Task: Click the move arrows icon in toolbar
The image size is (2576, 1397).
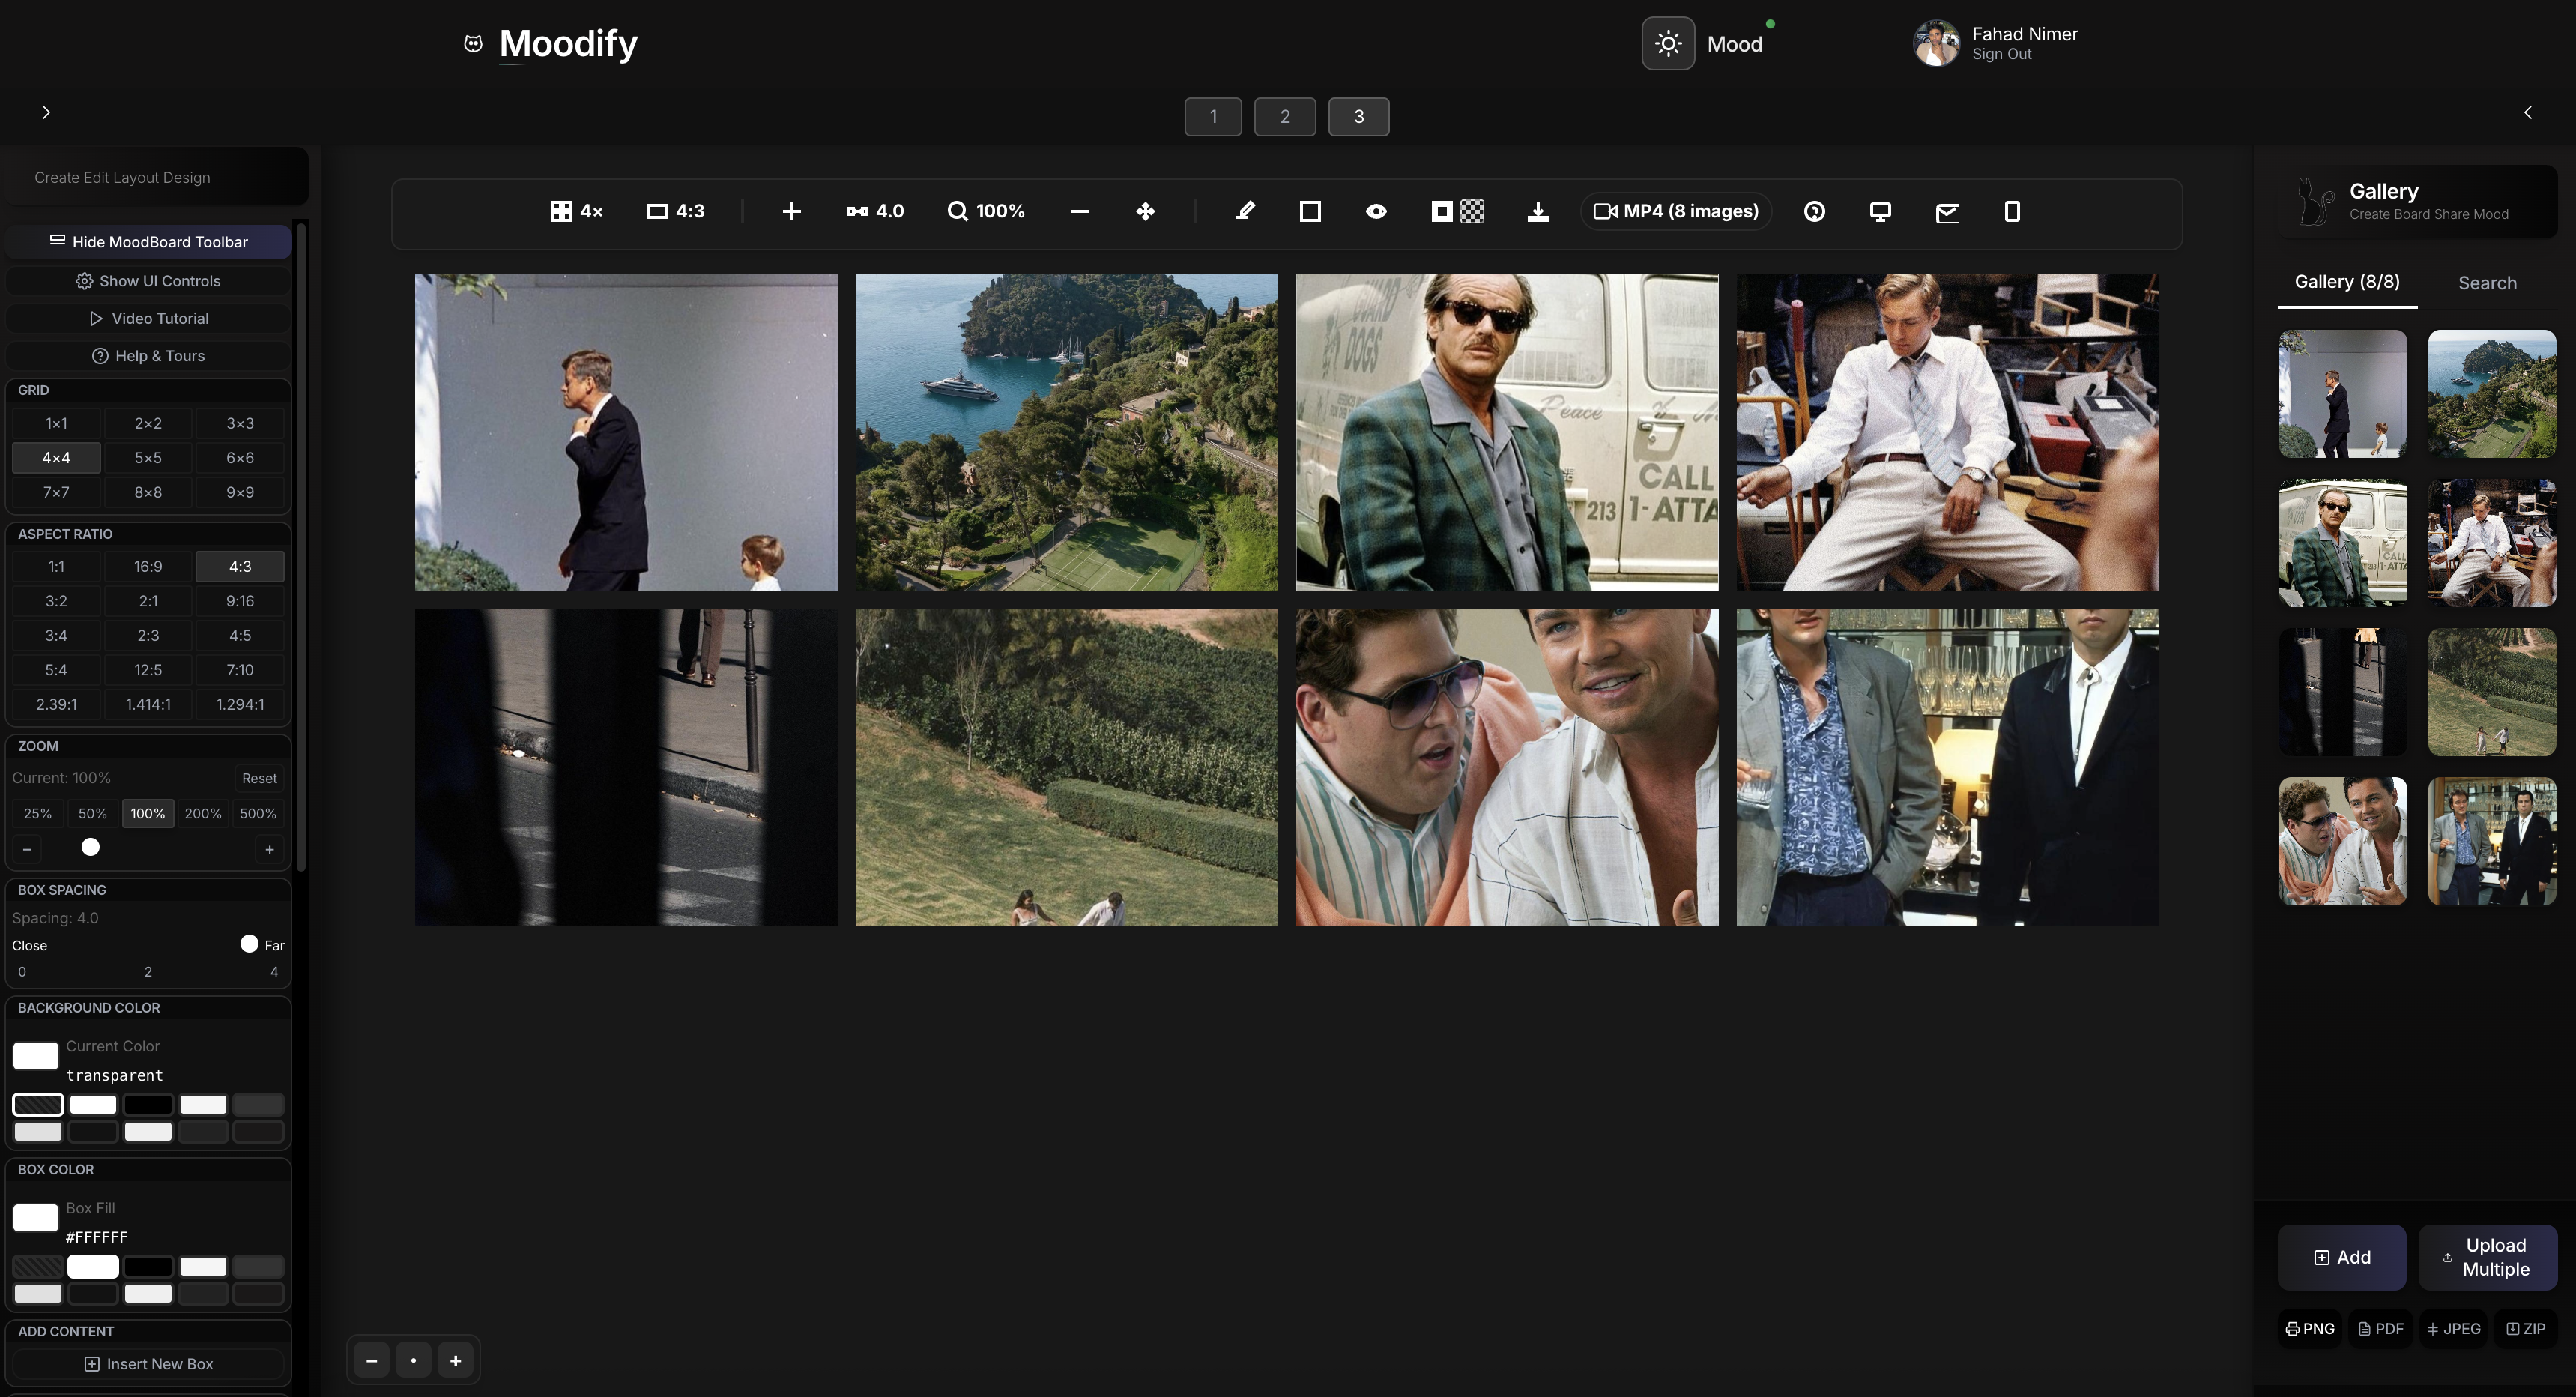Action: coord(1146,211)
